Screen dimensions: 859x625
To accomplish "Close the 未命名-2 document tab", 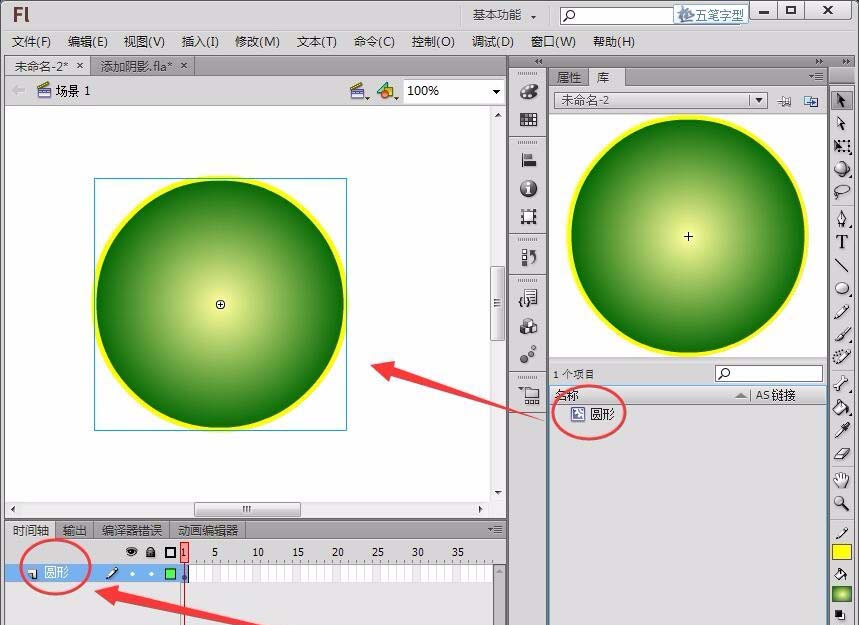I will (80, 65).
